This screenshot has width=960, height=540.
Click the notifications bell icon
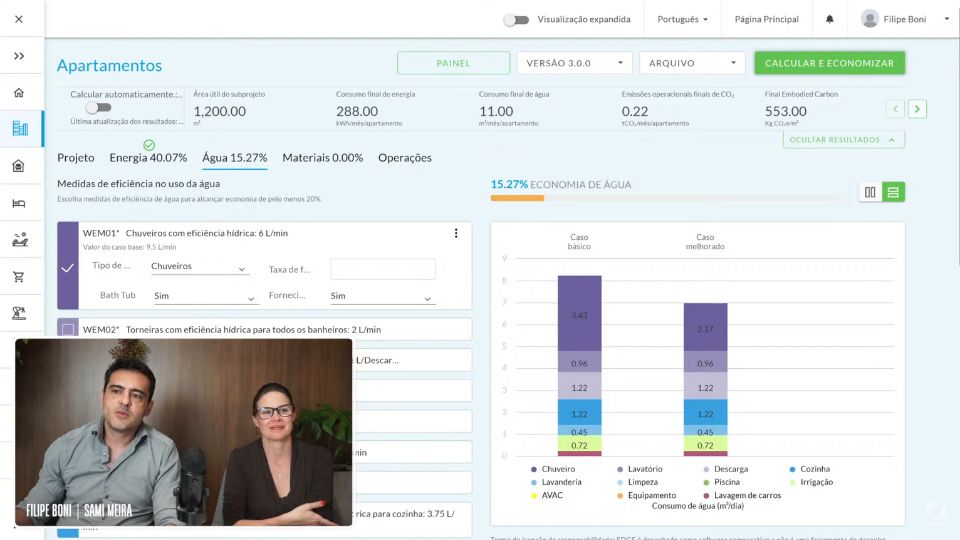(829, 19)
